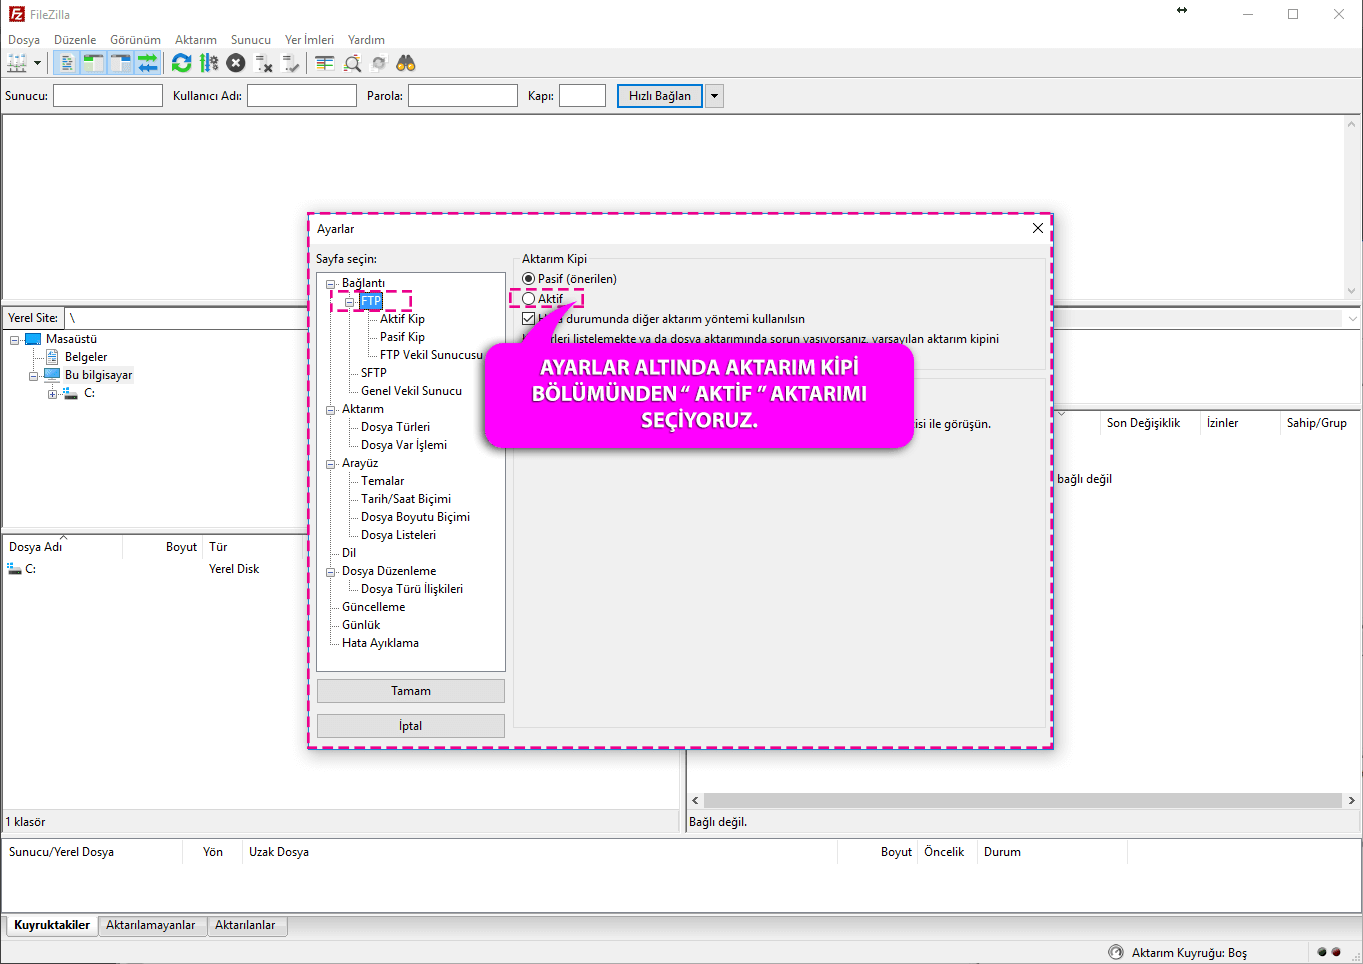
Task: Click the remote panel horizontal scrollbar
Action: 1020,800
